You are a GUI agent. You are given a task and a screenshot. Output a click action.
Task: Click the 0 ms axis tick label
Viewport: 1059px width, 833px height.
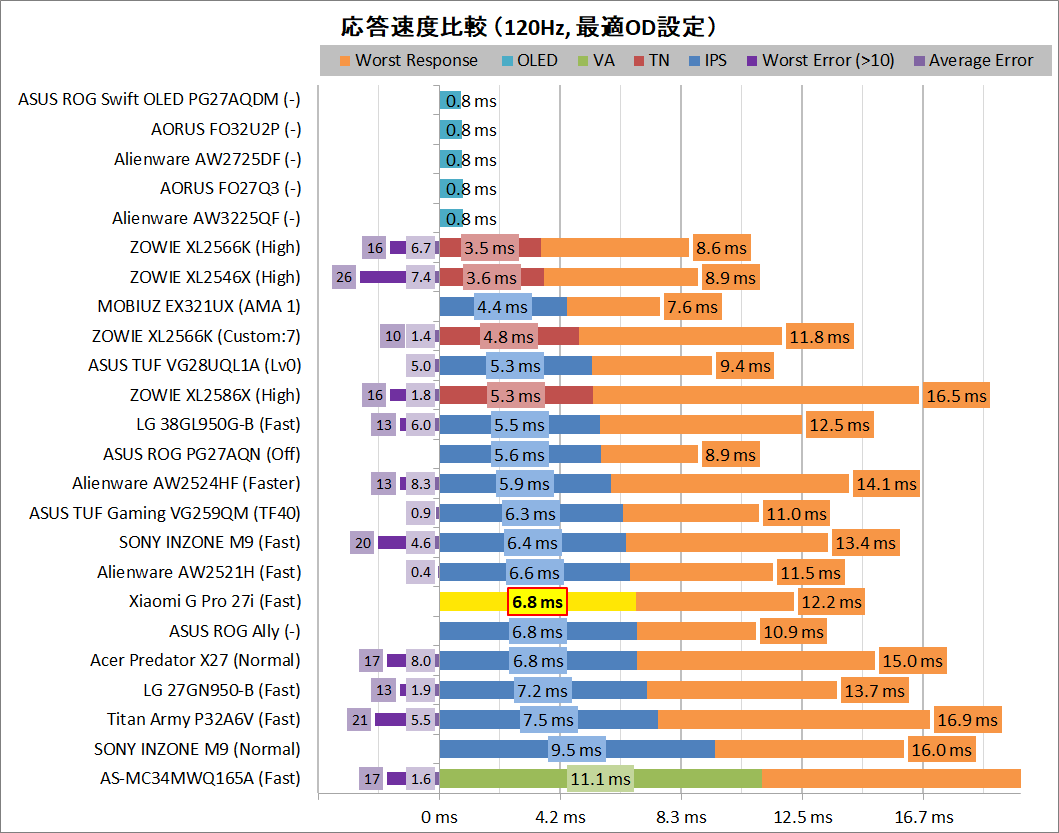coord(439,817)
